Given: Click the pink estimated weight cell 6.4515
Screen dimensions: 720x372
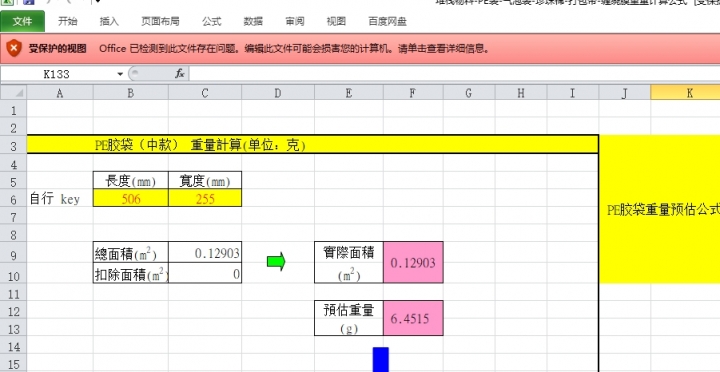Looking at the screenshot, I should (413, 318).
